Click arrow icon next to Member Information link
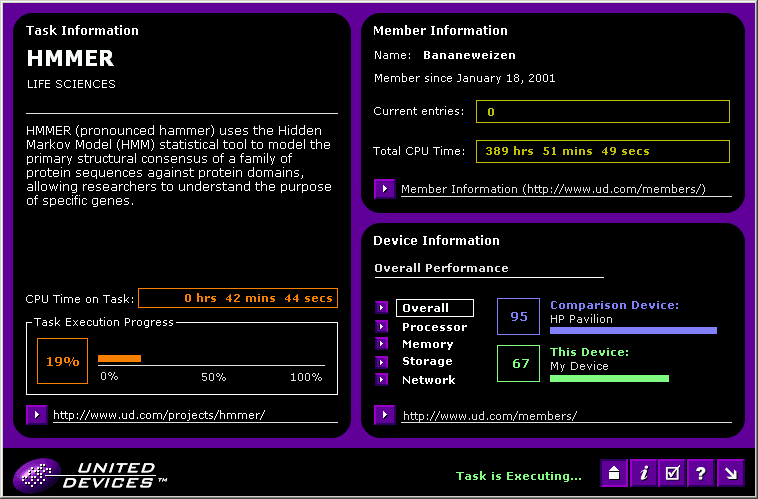The height and width of the screenshot is (499, 758). [x=385, y=189]
